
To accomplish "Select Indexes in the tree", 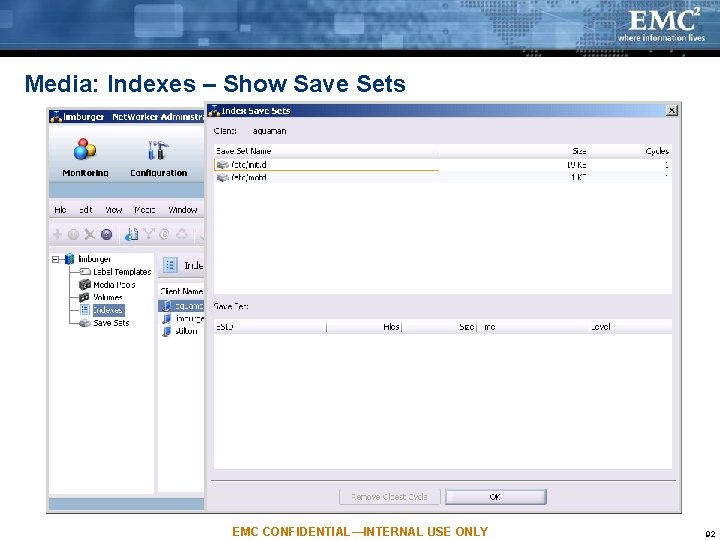I will point(108,310).
